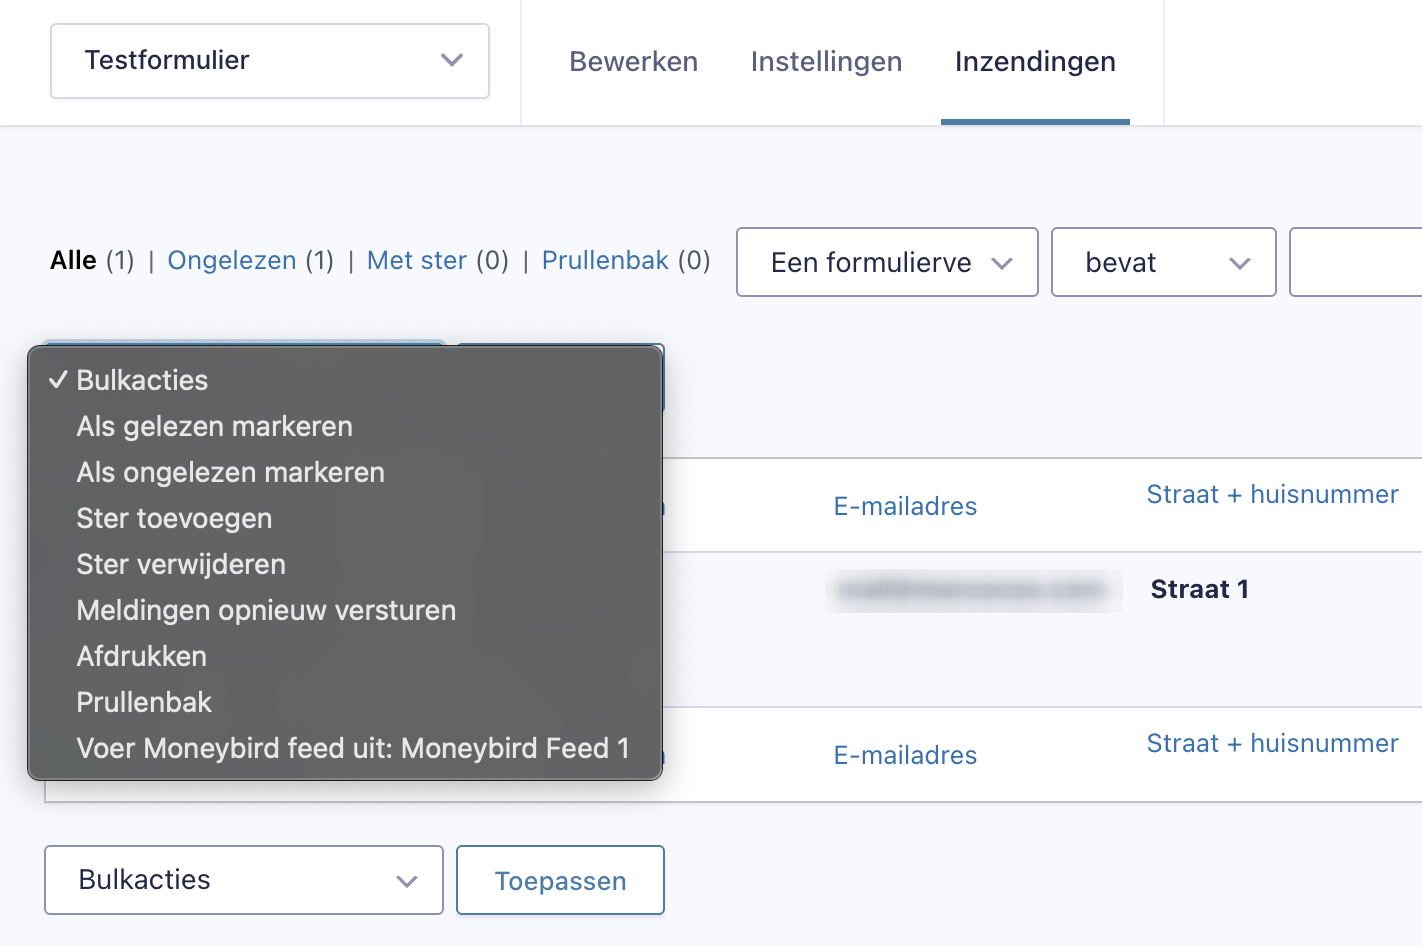Choose 'Afdrukken' from the bulk menu
The height and width of the screenshot is (946, 1422).
[141, 657]
